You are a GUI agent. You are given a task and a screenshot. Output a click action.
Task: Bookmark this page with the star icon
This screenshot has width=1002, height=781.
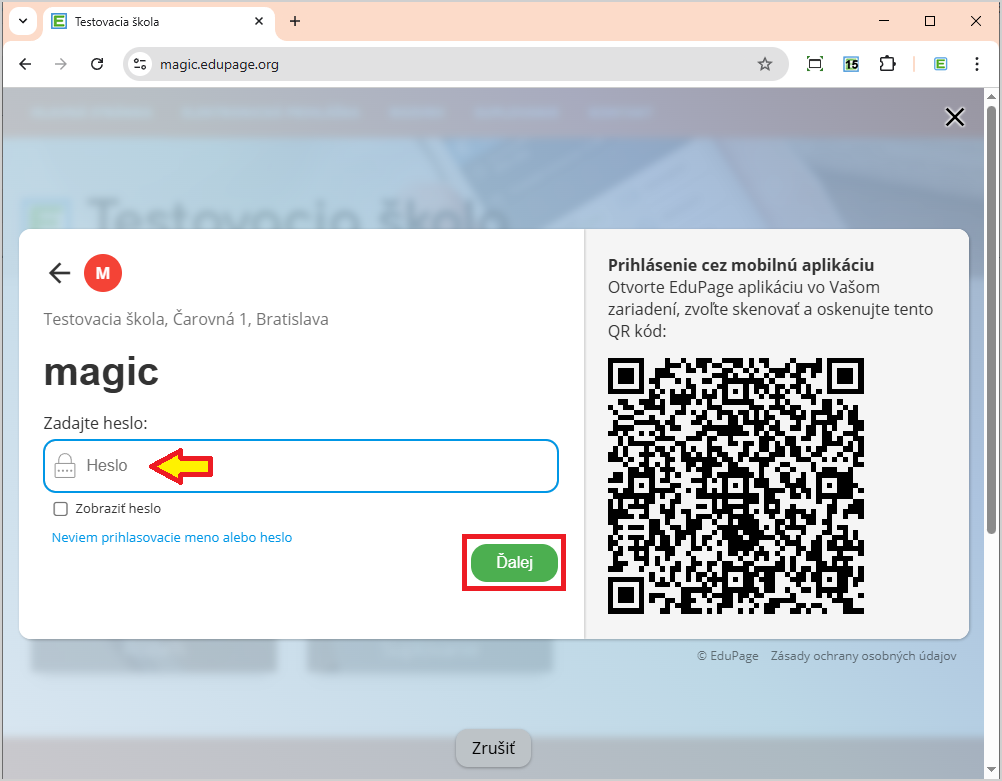(765, 64)
